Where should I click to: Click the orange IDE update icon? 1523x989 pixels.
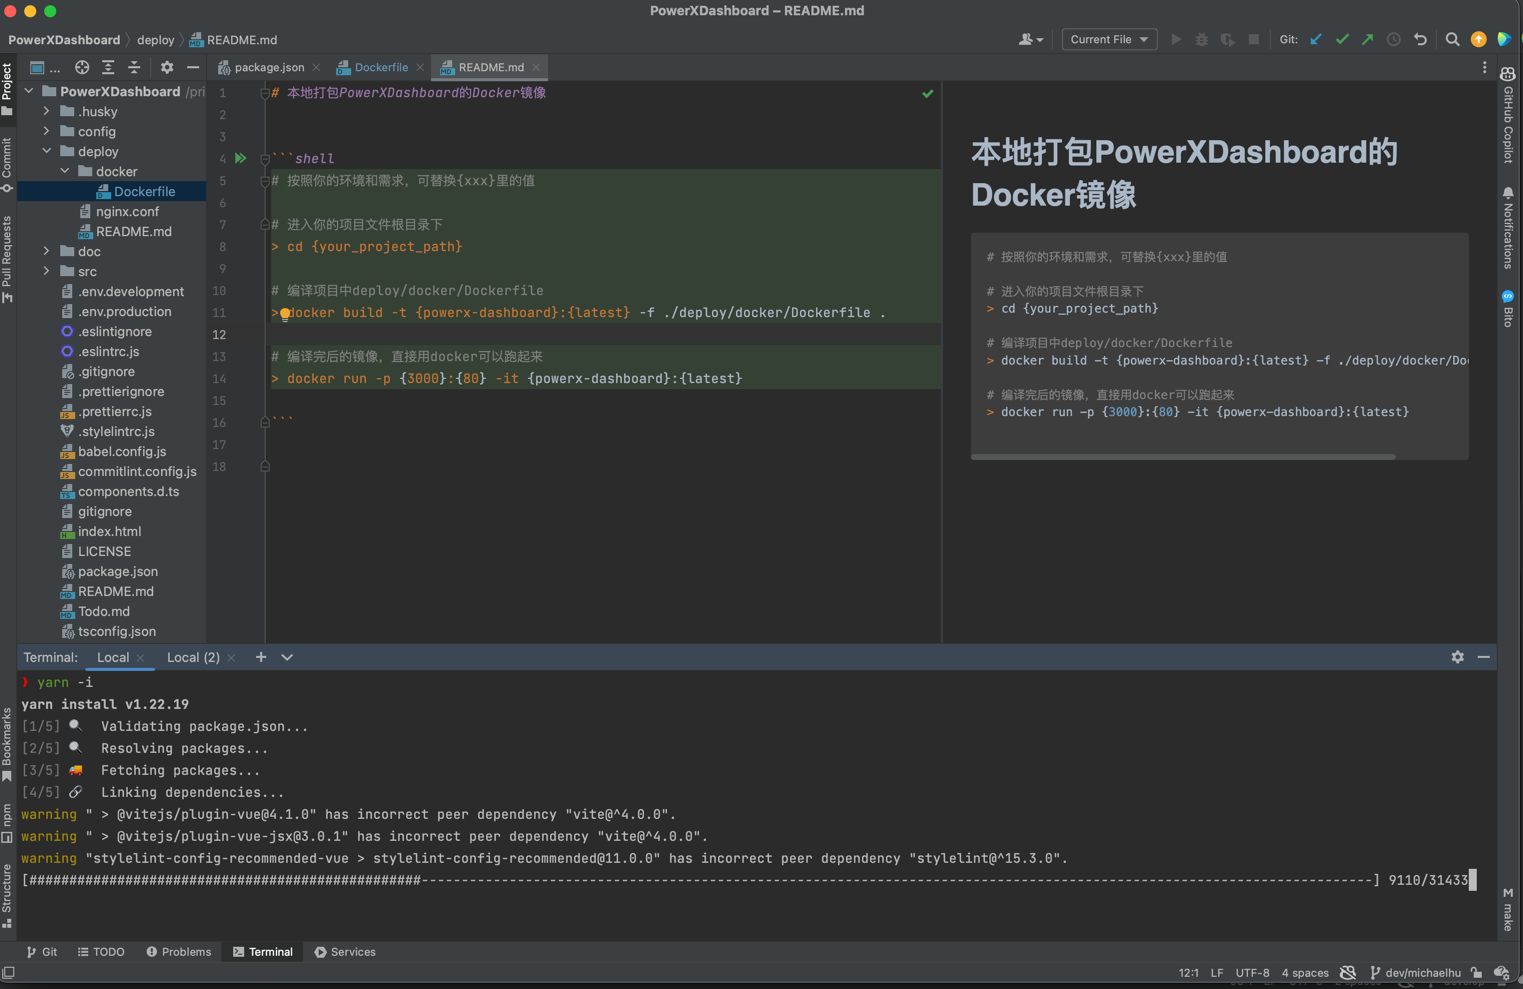tap(1478, 39)
